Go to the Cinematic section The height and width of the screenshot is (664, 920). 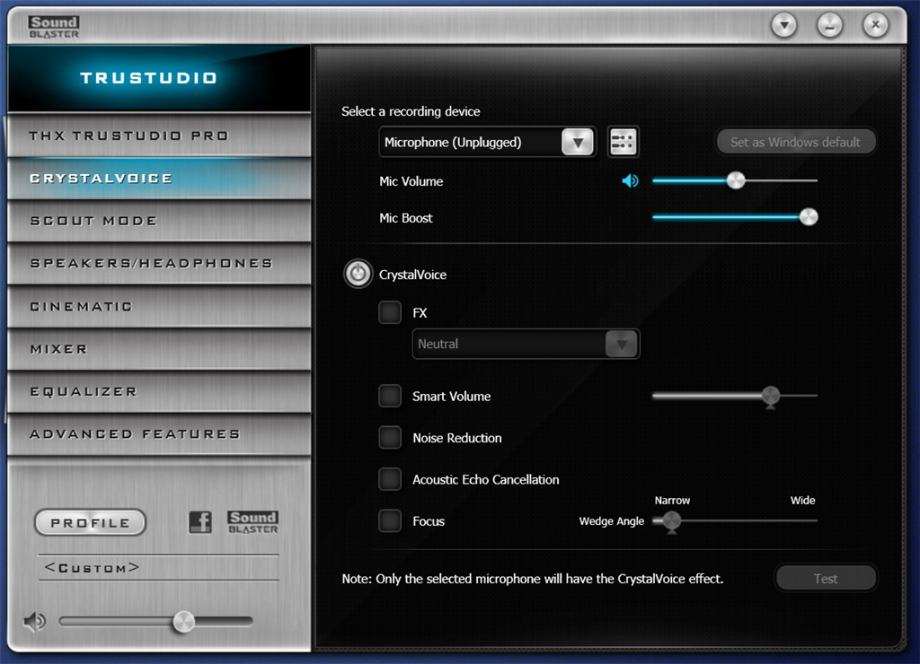[x=159, y=306]
